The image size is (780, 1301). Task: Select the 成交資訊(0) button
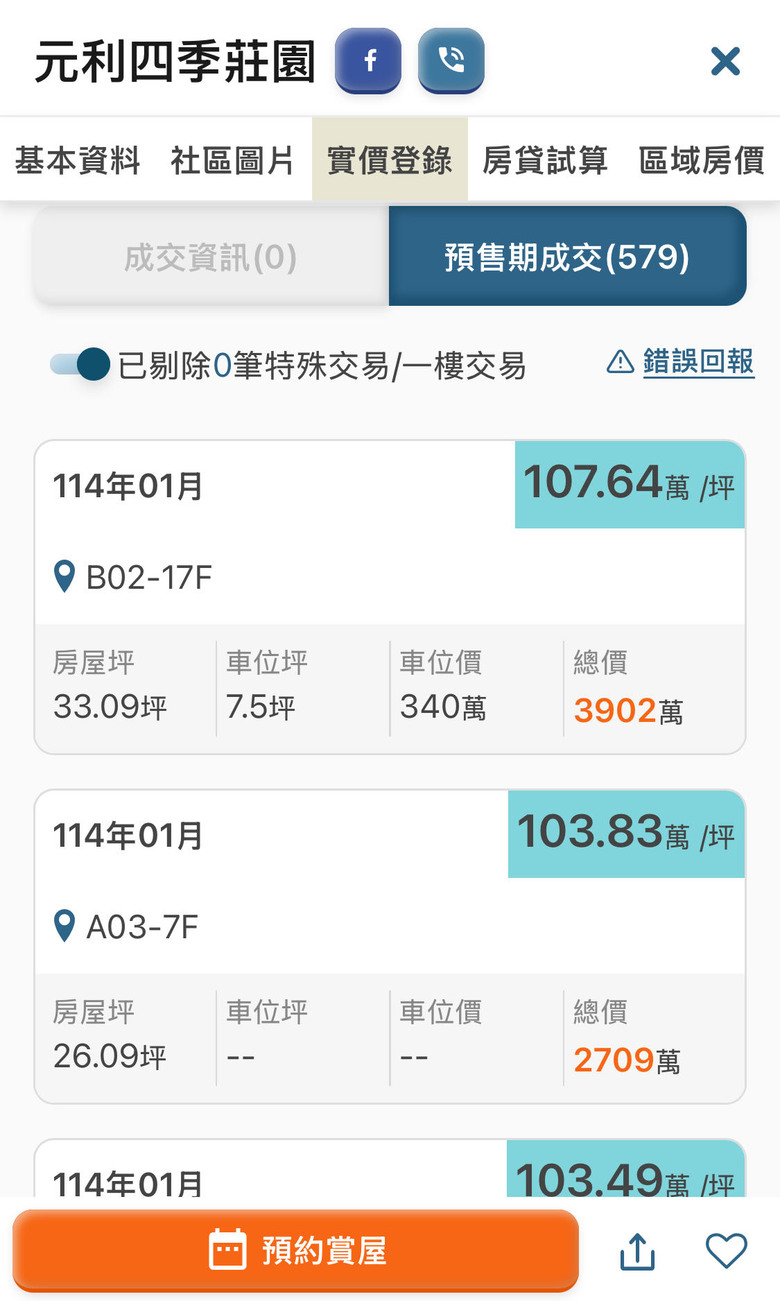(211, 258)
